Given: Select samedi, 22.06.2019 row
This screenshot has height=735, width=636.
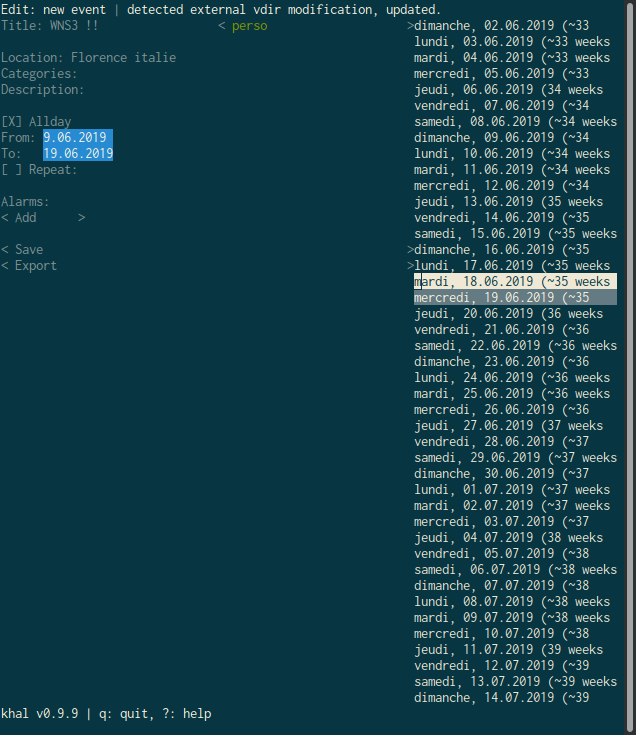Looking at the screenshot, I should [x=515, y=345].
